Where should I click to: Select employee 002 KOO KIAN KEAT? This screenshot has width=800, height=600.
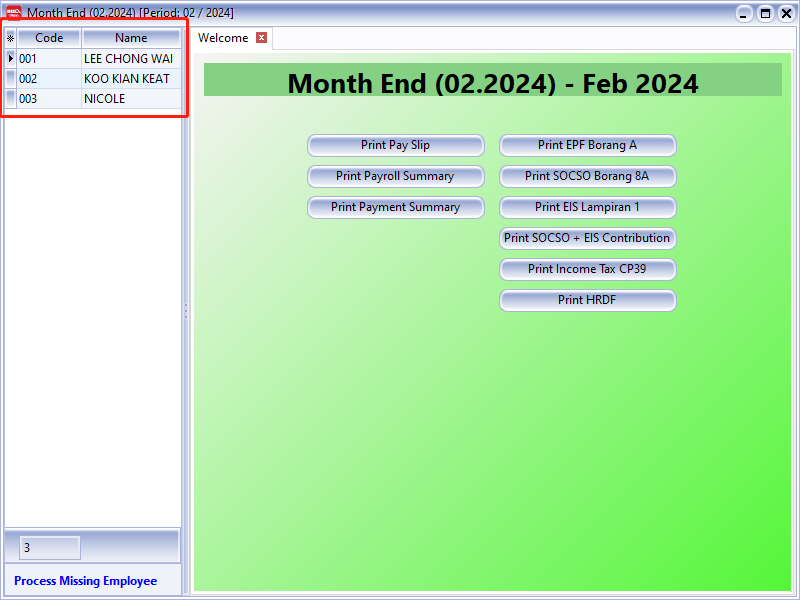click(126, 79)
